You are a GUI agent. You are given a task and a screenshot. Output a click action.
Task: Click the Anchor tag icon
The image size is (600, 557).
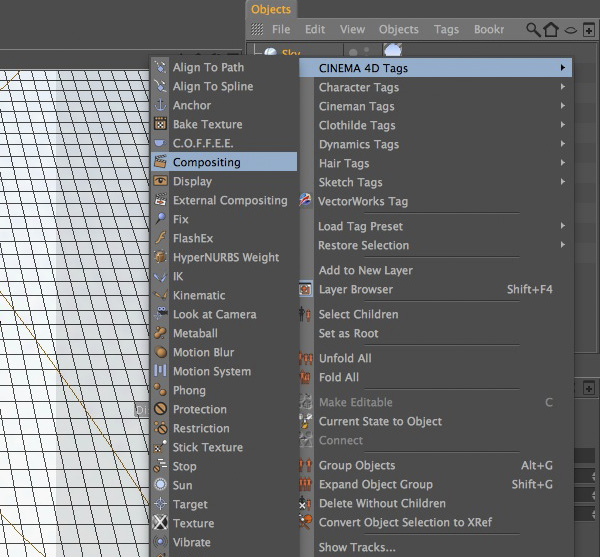pos(160,105)
